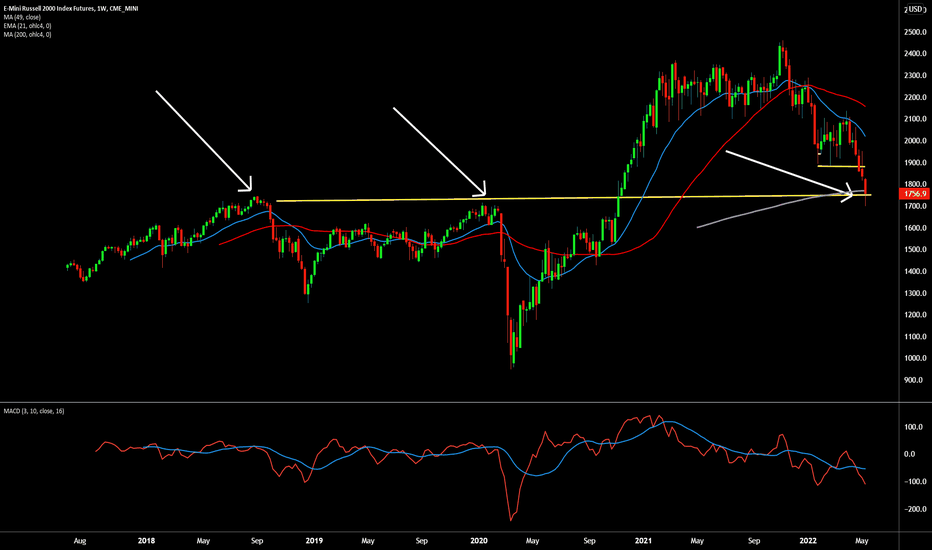Click the 1900.0 price axis label
This screenshot has width=932, height=550.
(915, 162)
